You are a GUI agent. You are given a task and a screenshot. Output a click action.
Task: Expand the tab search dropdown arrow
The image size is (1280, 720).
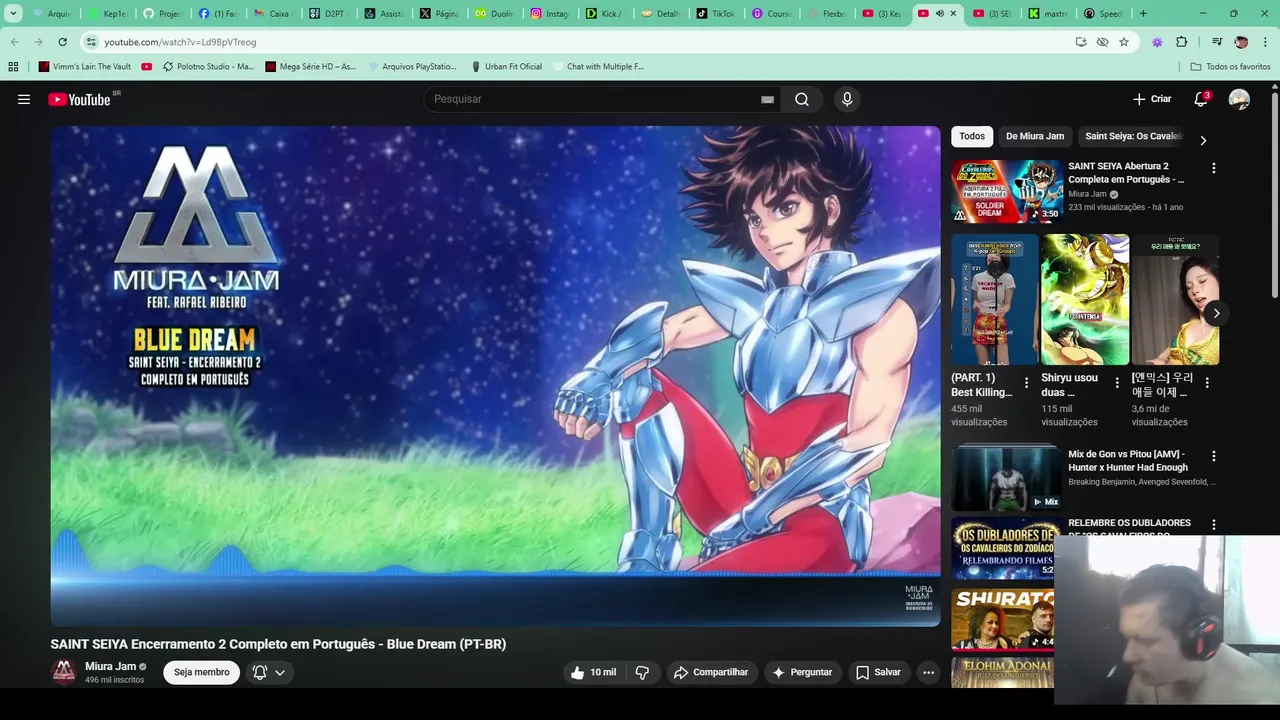(13, 14)
